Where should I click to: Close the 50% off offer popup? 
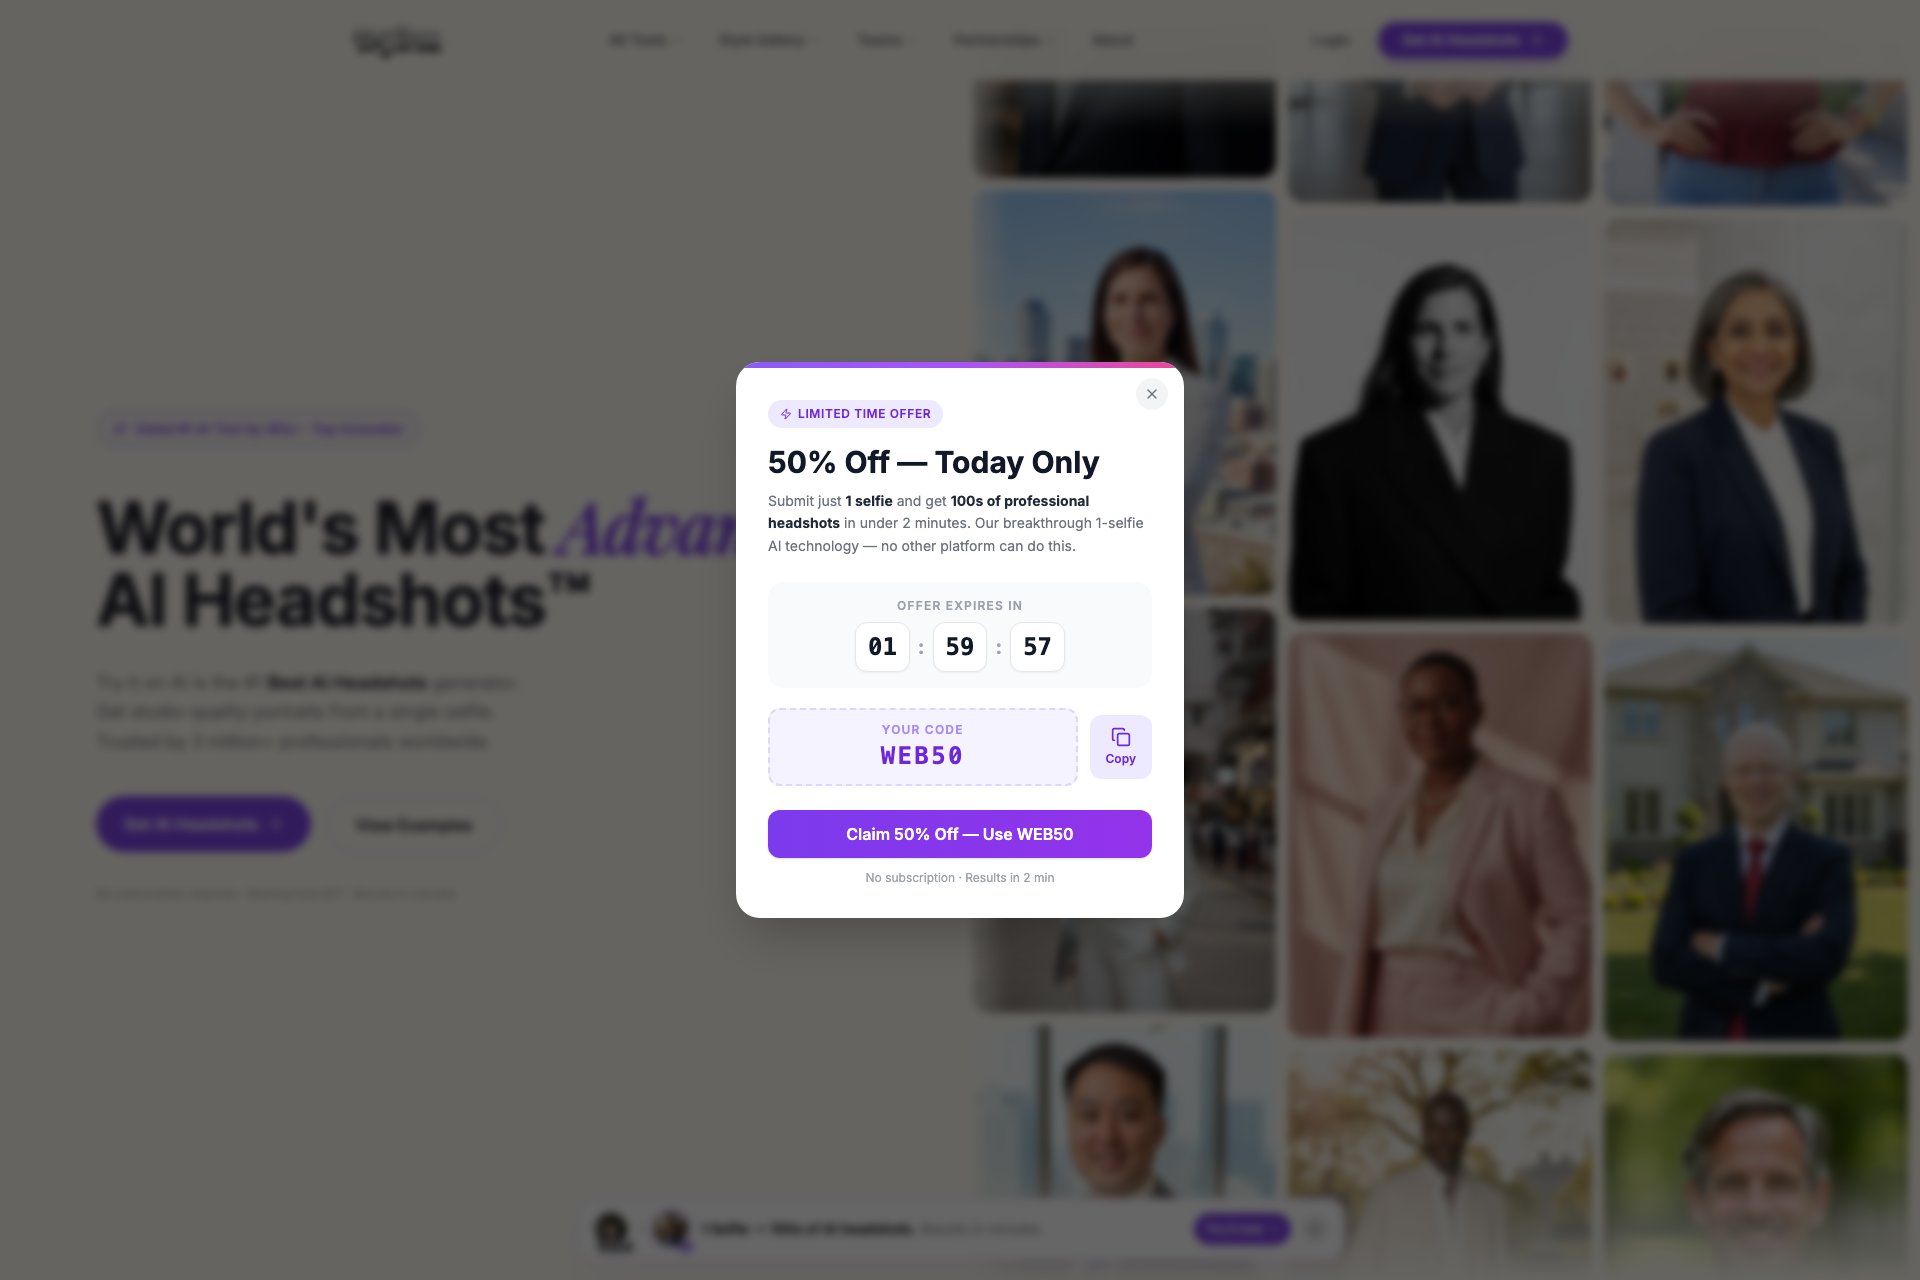[x=1151, y=394]
